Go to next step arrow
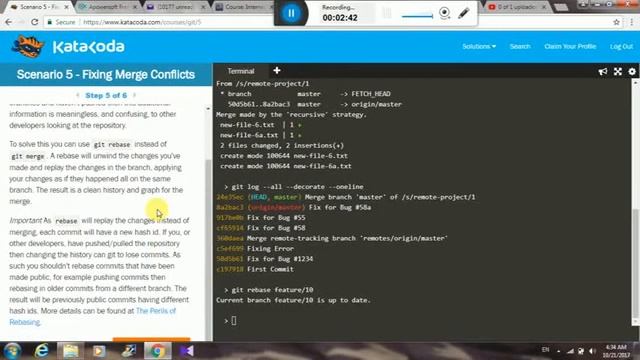Image resolution: width=640 pixels, height=360 pixels. tap(134, 96)
